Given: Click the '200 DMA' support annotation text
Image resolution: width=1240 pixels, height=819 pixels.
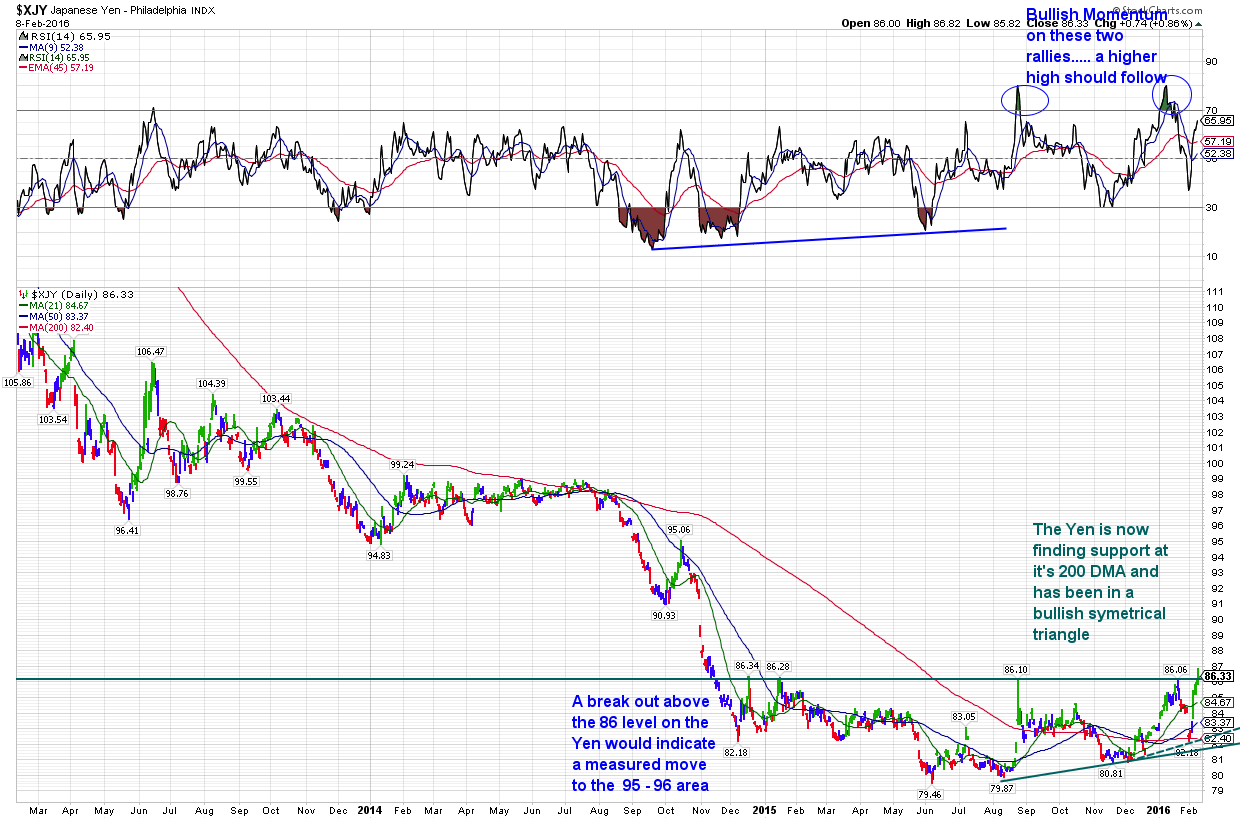Looking at the screenshot, I should point(1099,580).
